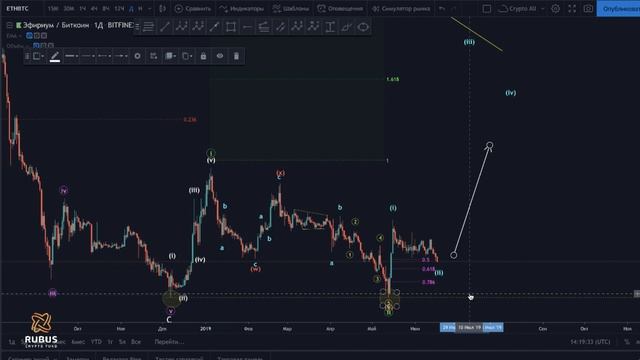The image size is (640, 360).
Task: Select the Fibonacci retracement tool in favorites
Action: pos(149,27)
